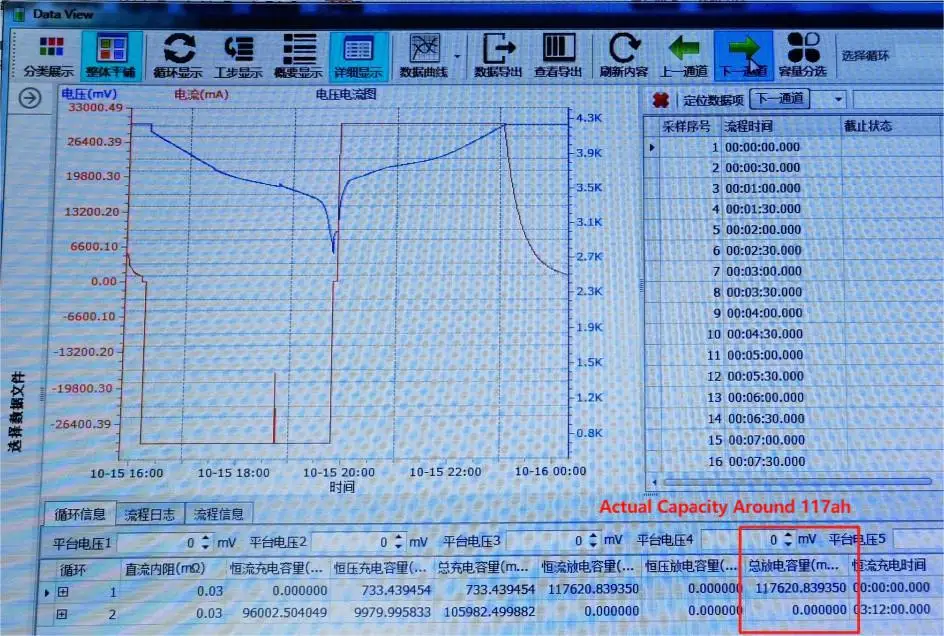Click the 平台电压3 spinner arrows
944x636 pixels.
point(593,540)
